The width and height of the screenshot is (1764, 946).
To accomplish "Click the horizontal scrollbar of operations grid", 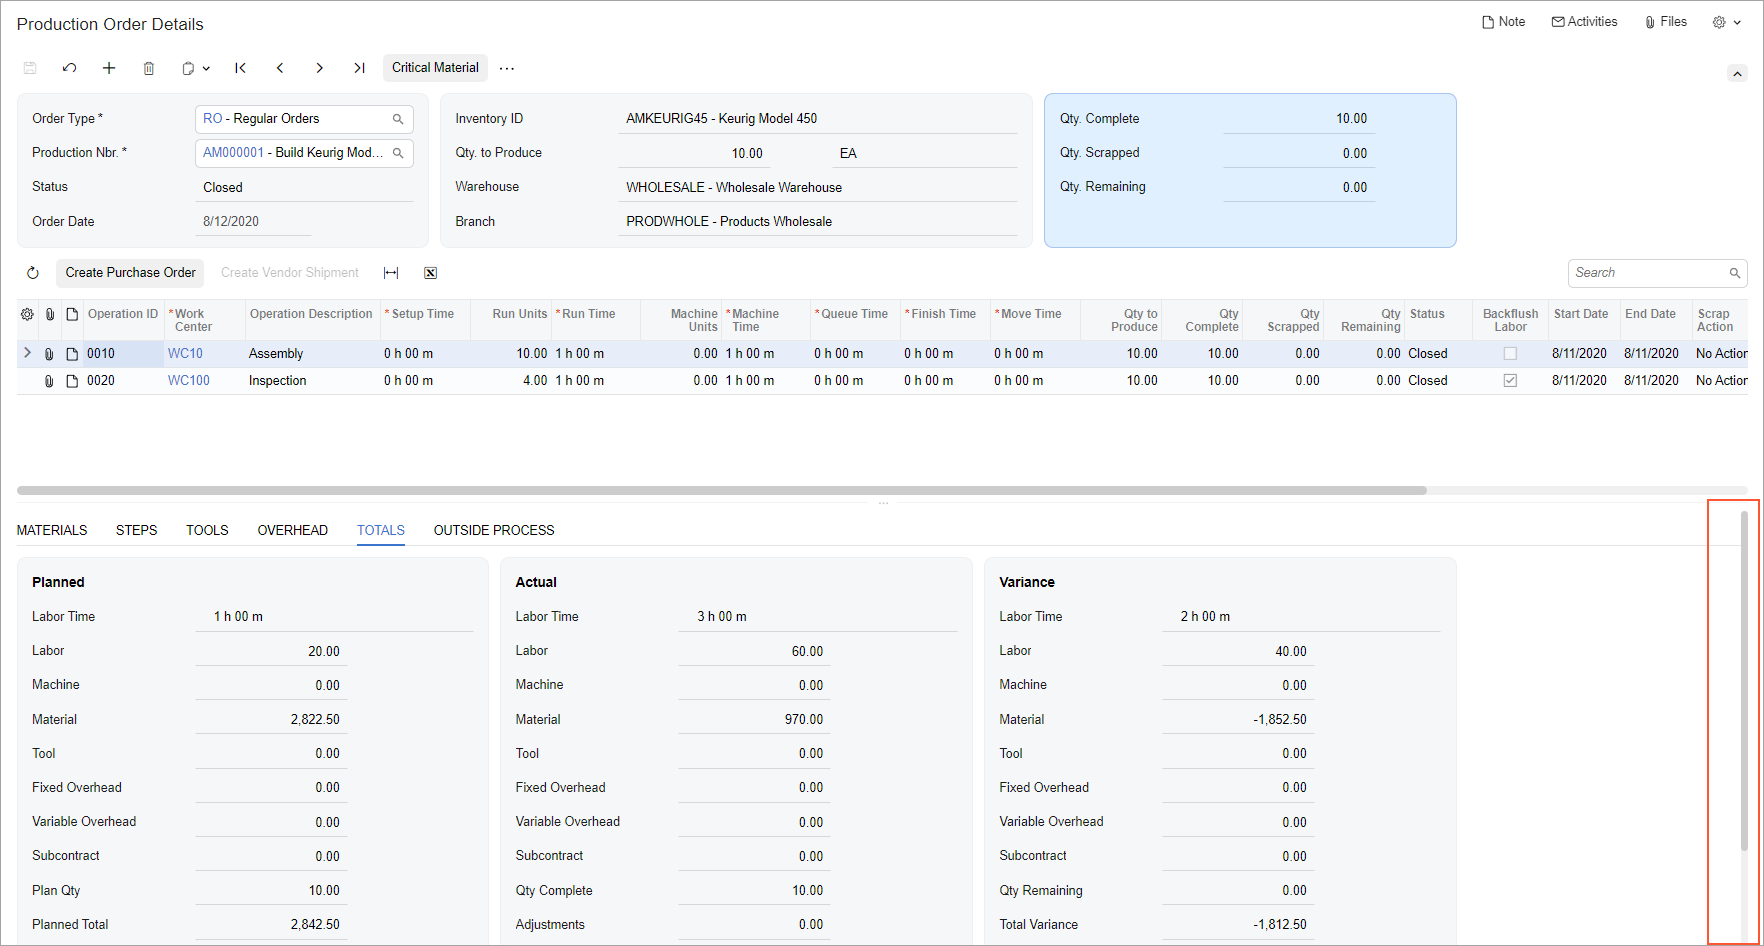I will (x=720, y=490).
